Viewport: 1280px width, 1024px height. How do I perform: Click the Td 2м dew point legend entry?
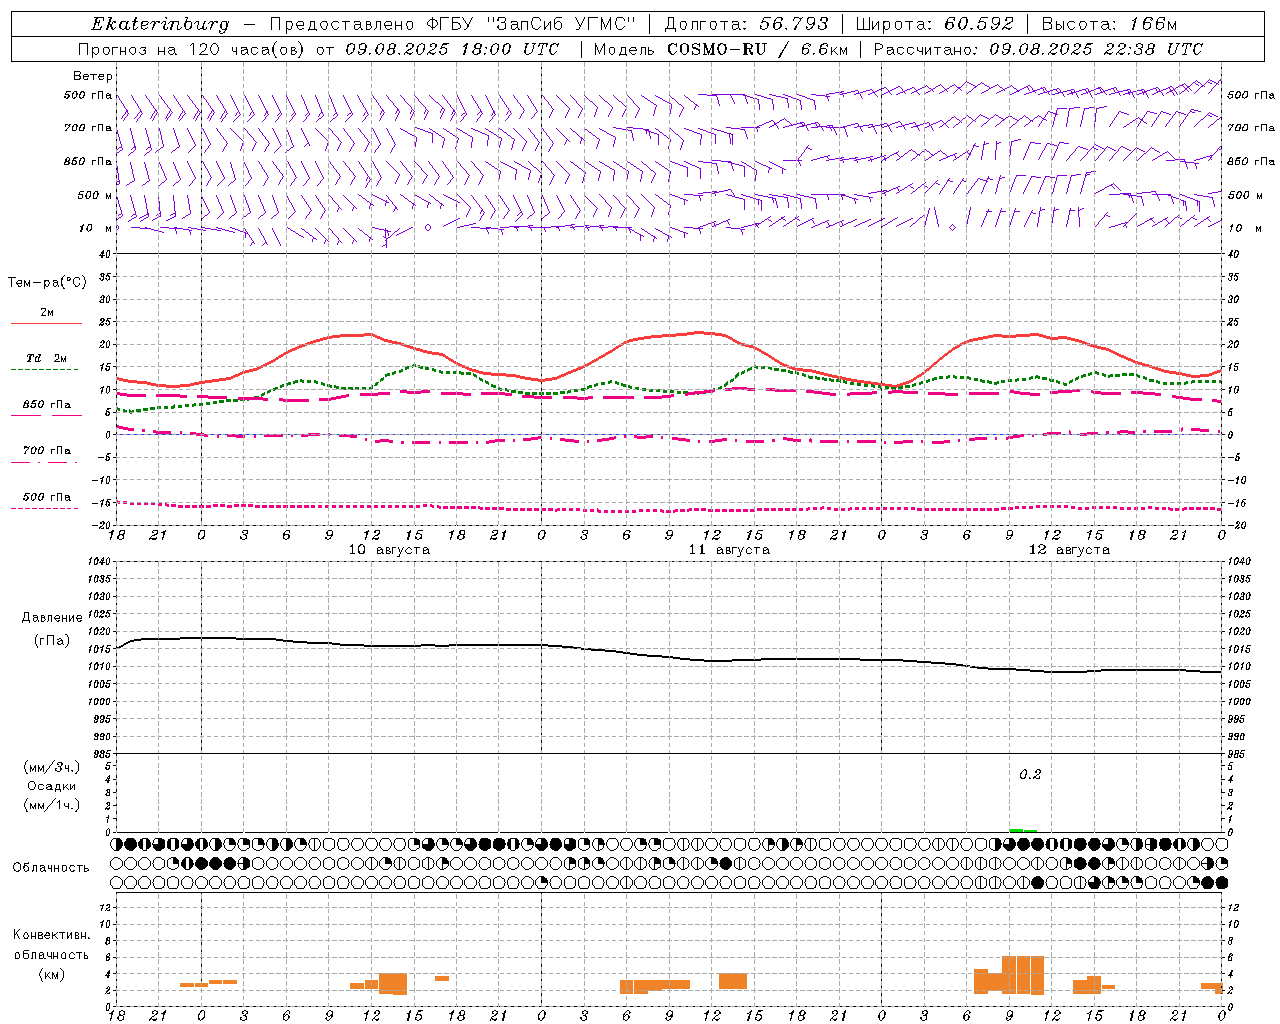(47, 358)
